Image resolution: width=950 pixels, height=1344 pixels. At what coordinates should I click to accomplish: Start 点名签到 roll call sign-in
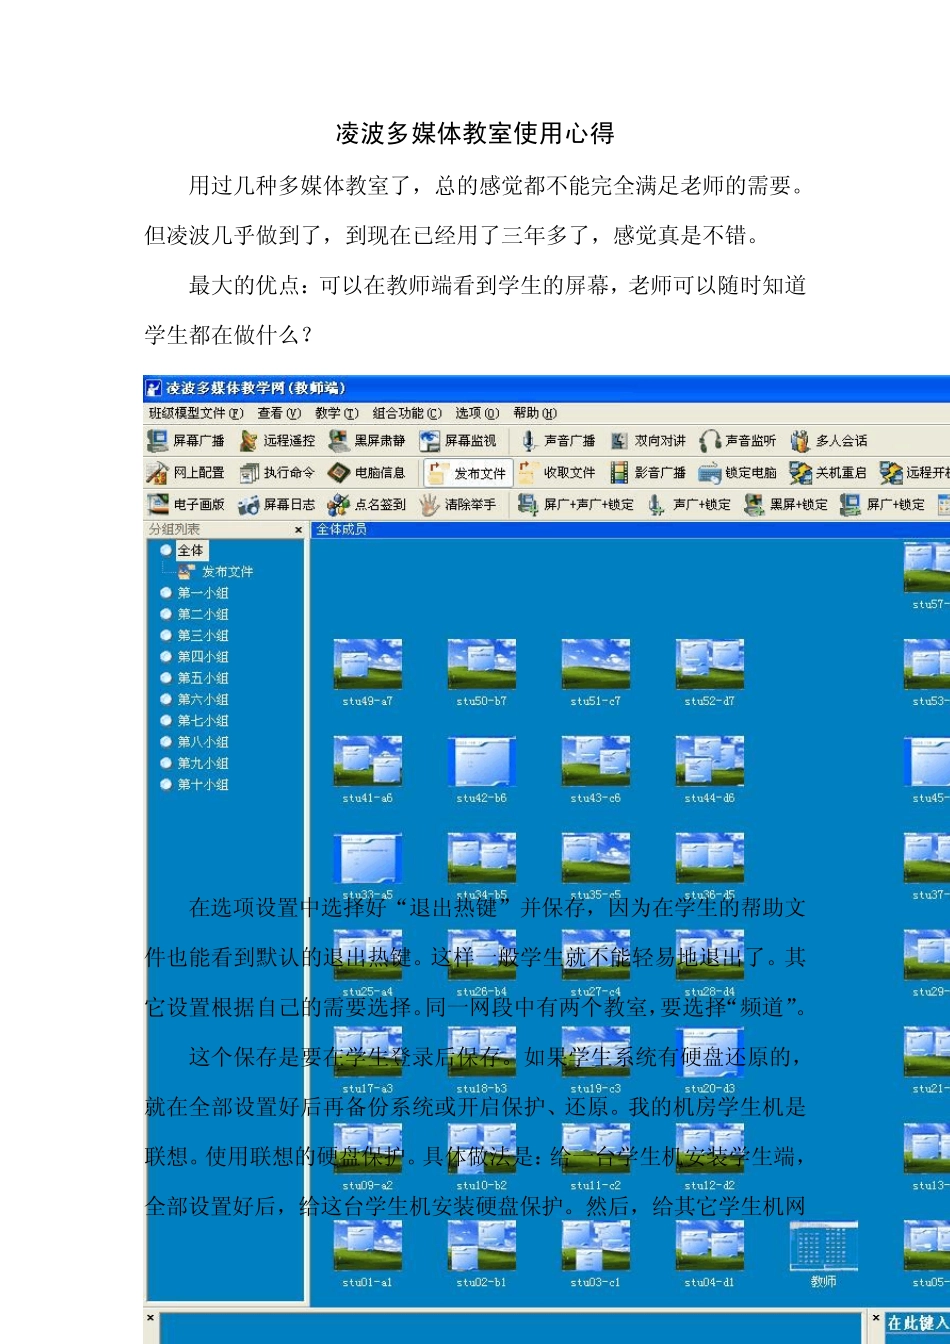coord(367,505)
